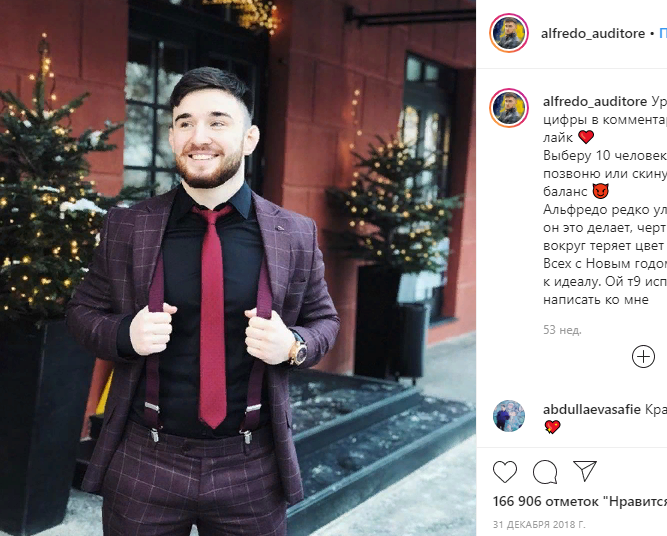Viewport: 667px width, 536px height.
Task: Click the "53 нед." caption timestamp
Action: 562,330
